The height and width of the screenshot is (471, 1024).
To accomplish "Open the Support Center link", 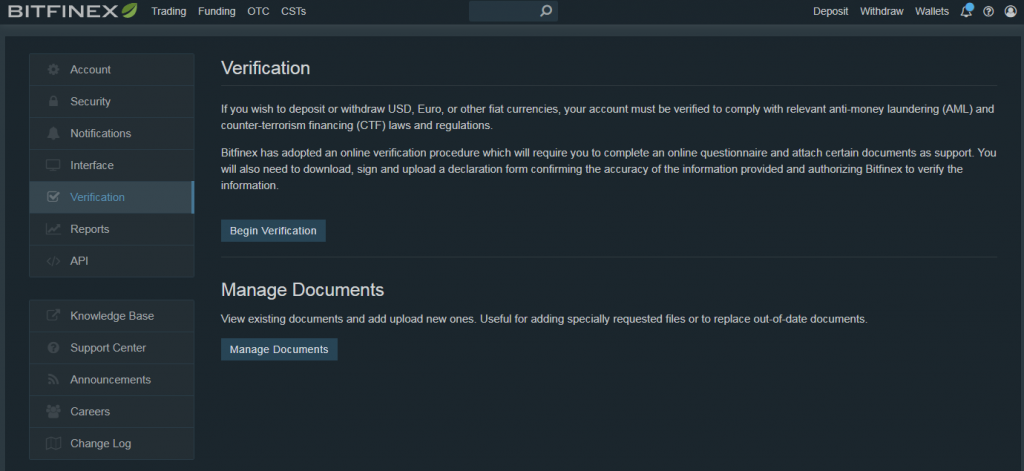I will (112, 348).
